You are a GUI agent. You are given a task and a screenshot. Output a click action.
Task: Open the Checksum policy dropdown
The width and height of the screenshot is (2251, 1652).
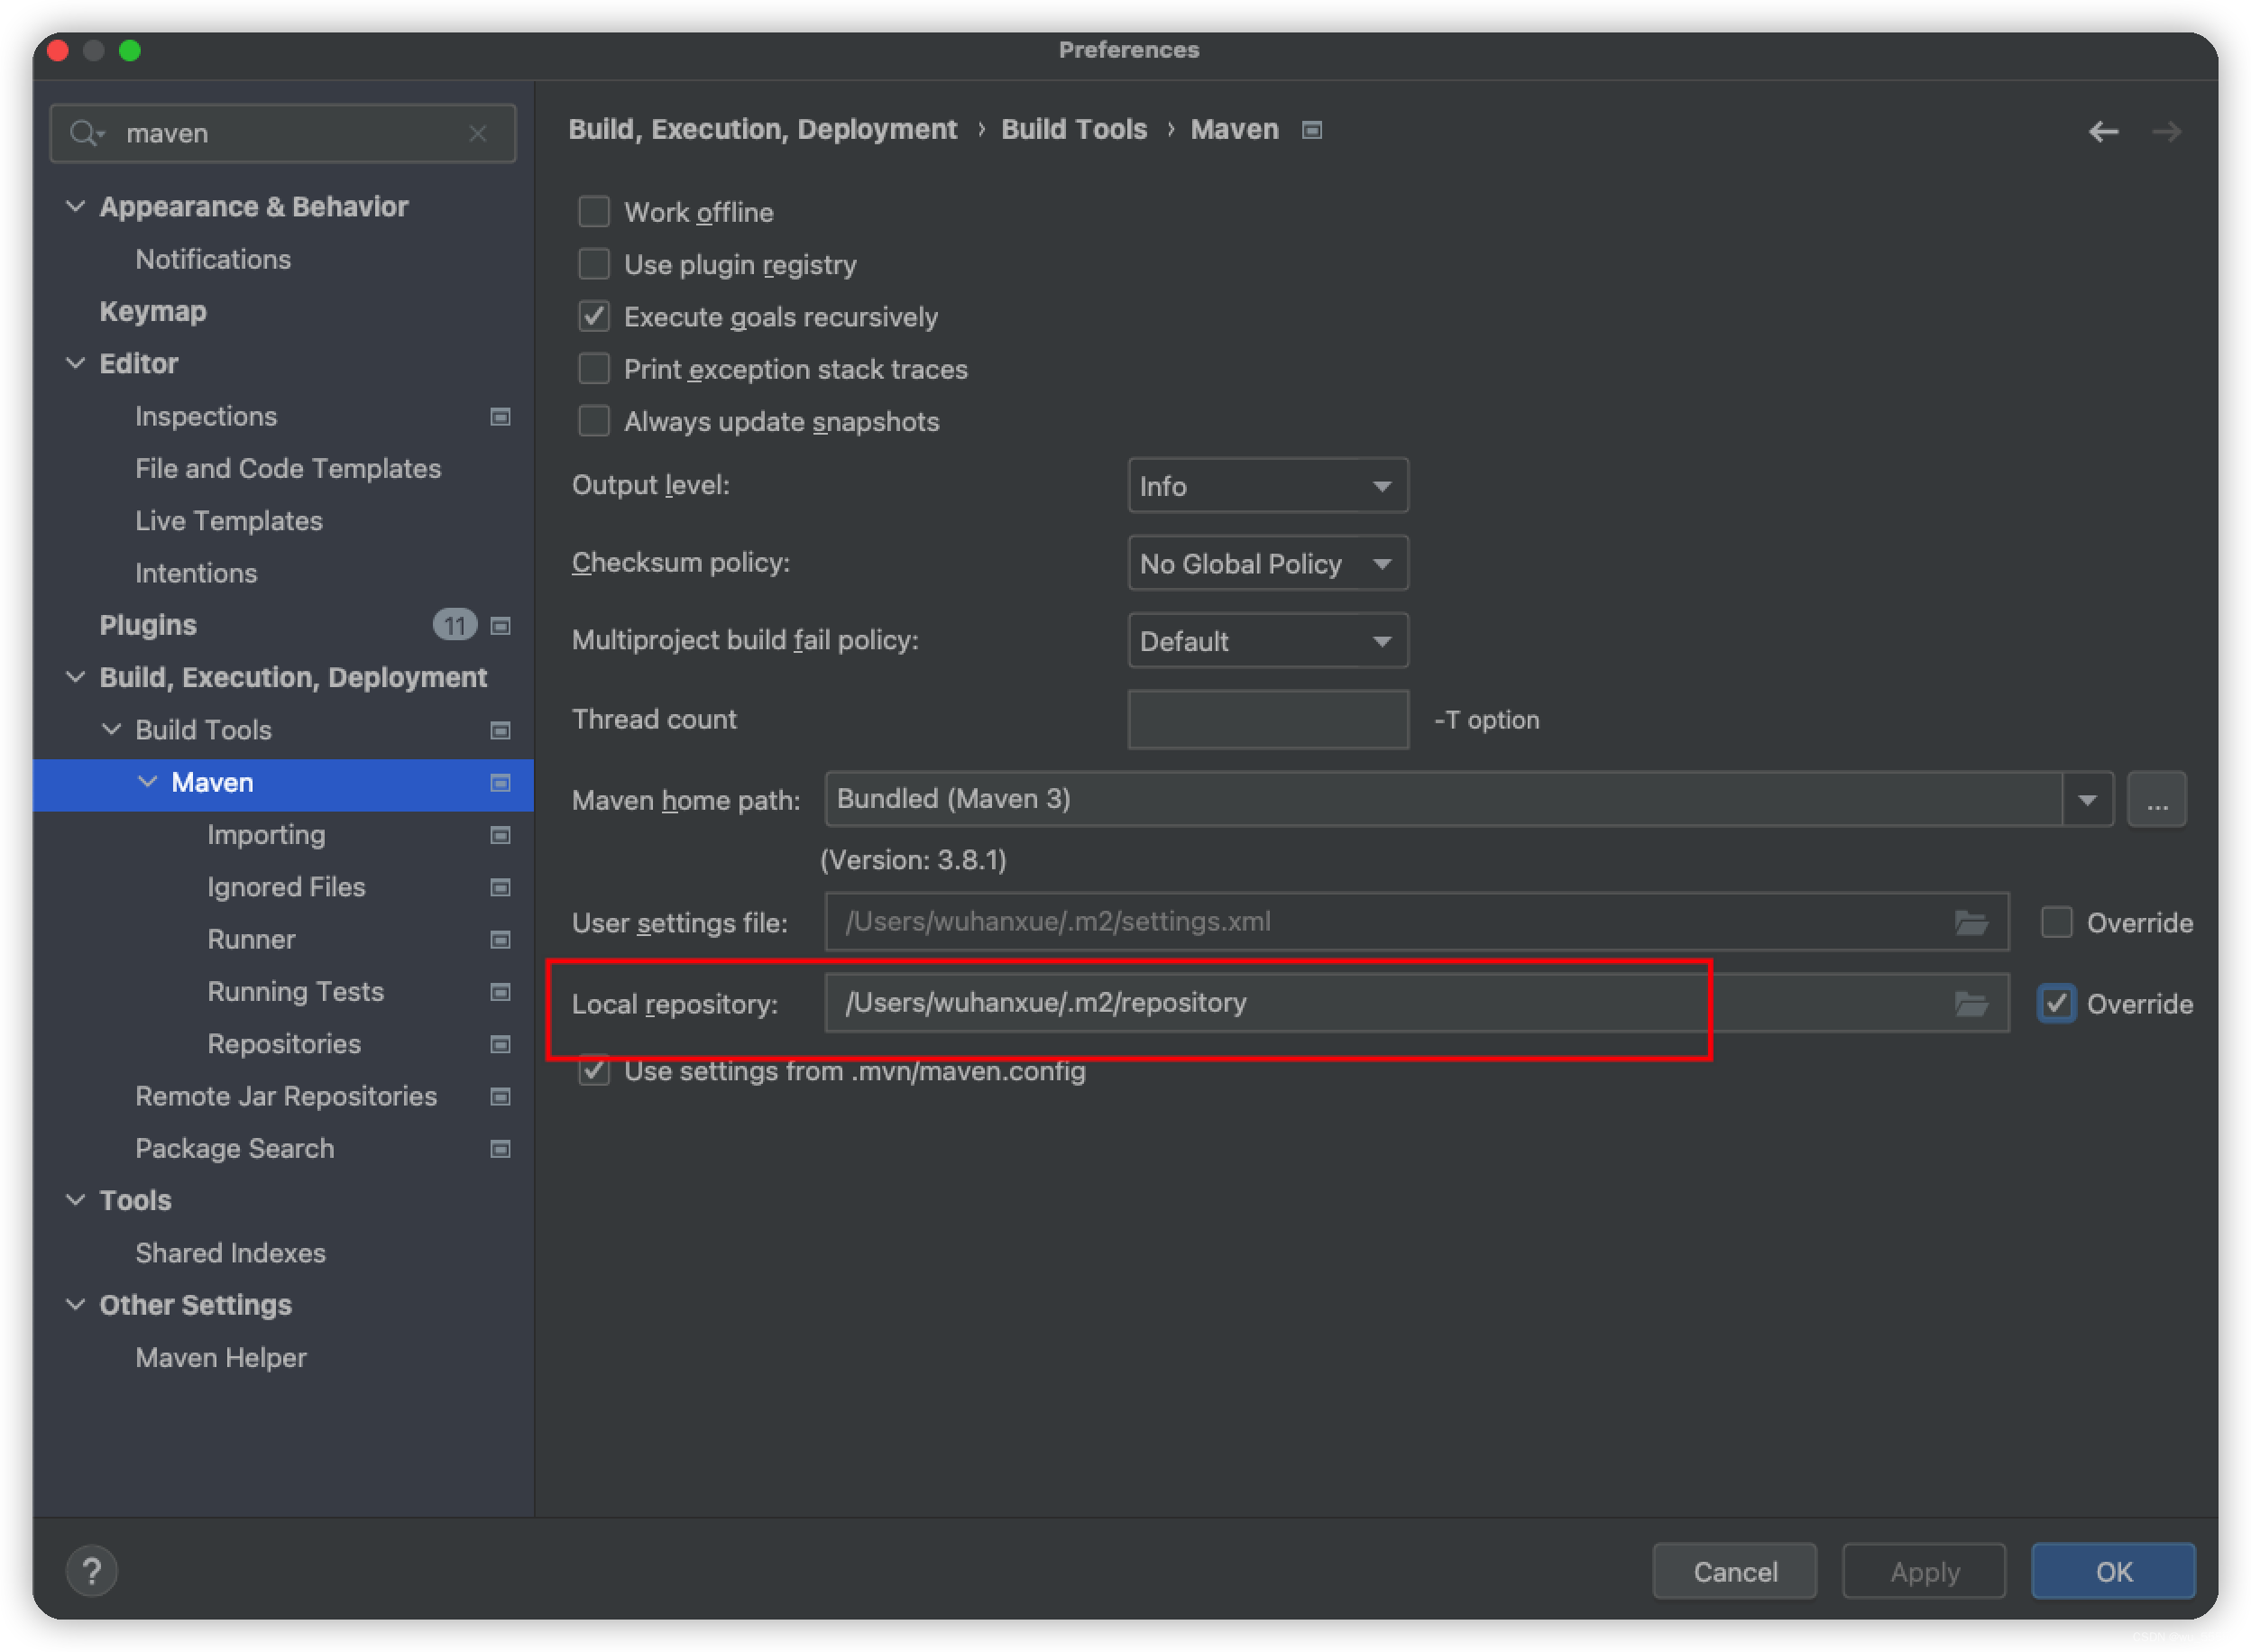coord(1267,564)
